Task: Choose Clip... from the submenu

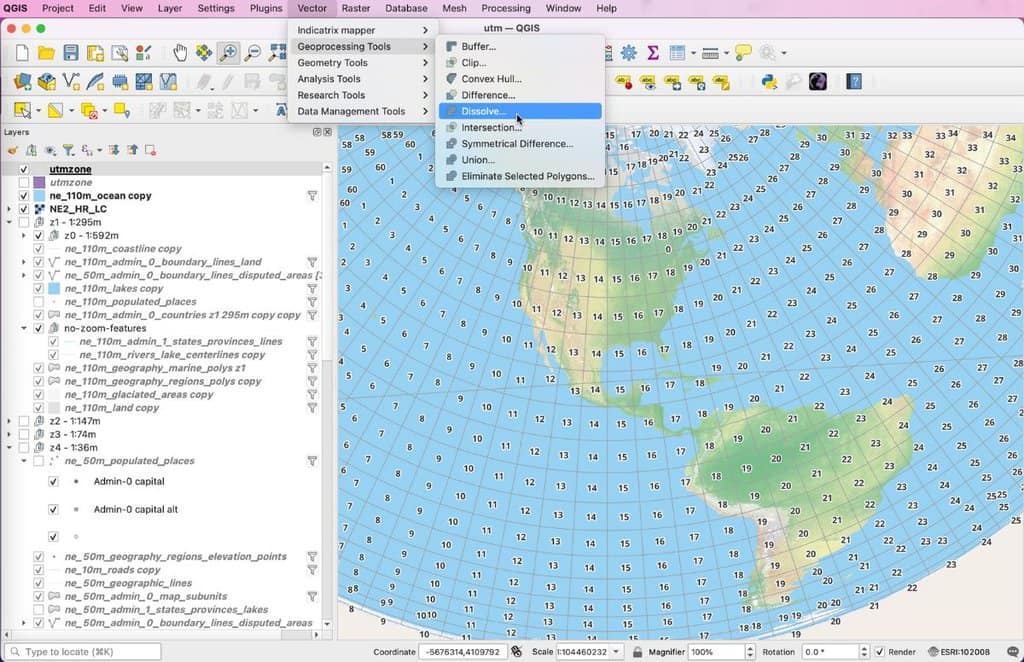Action: point(520,63)
